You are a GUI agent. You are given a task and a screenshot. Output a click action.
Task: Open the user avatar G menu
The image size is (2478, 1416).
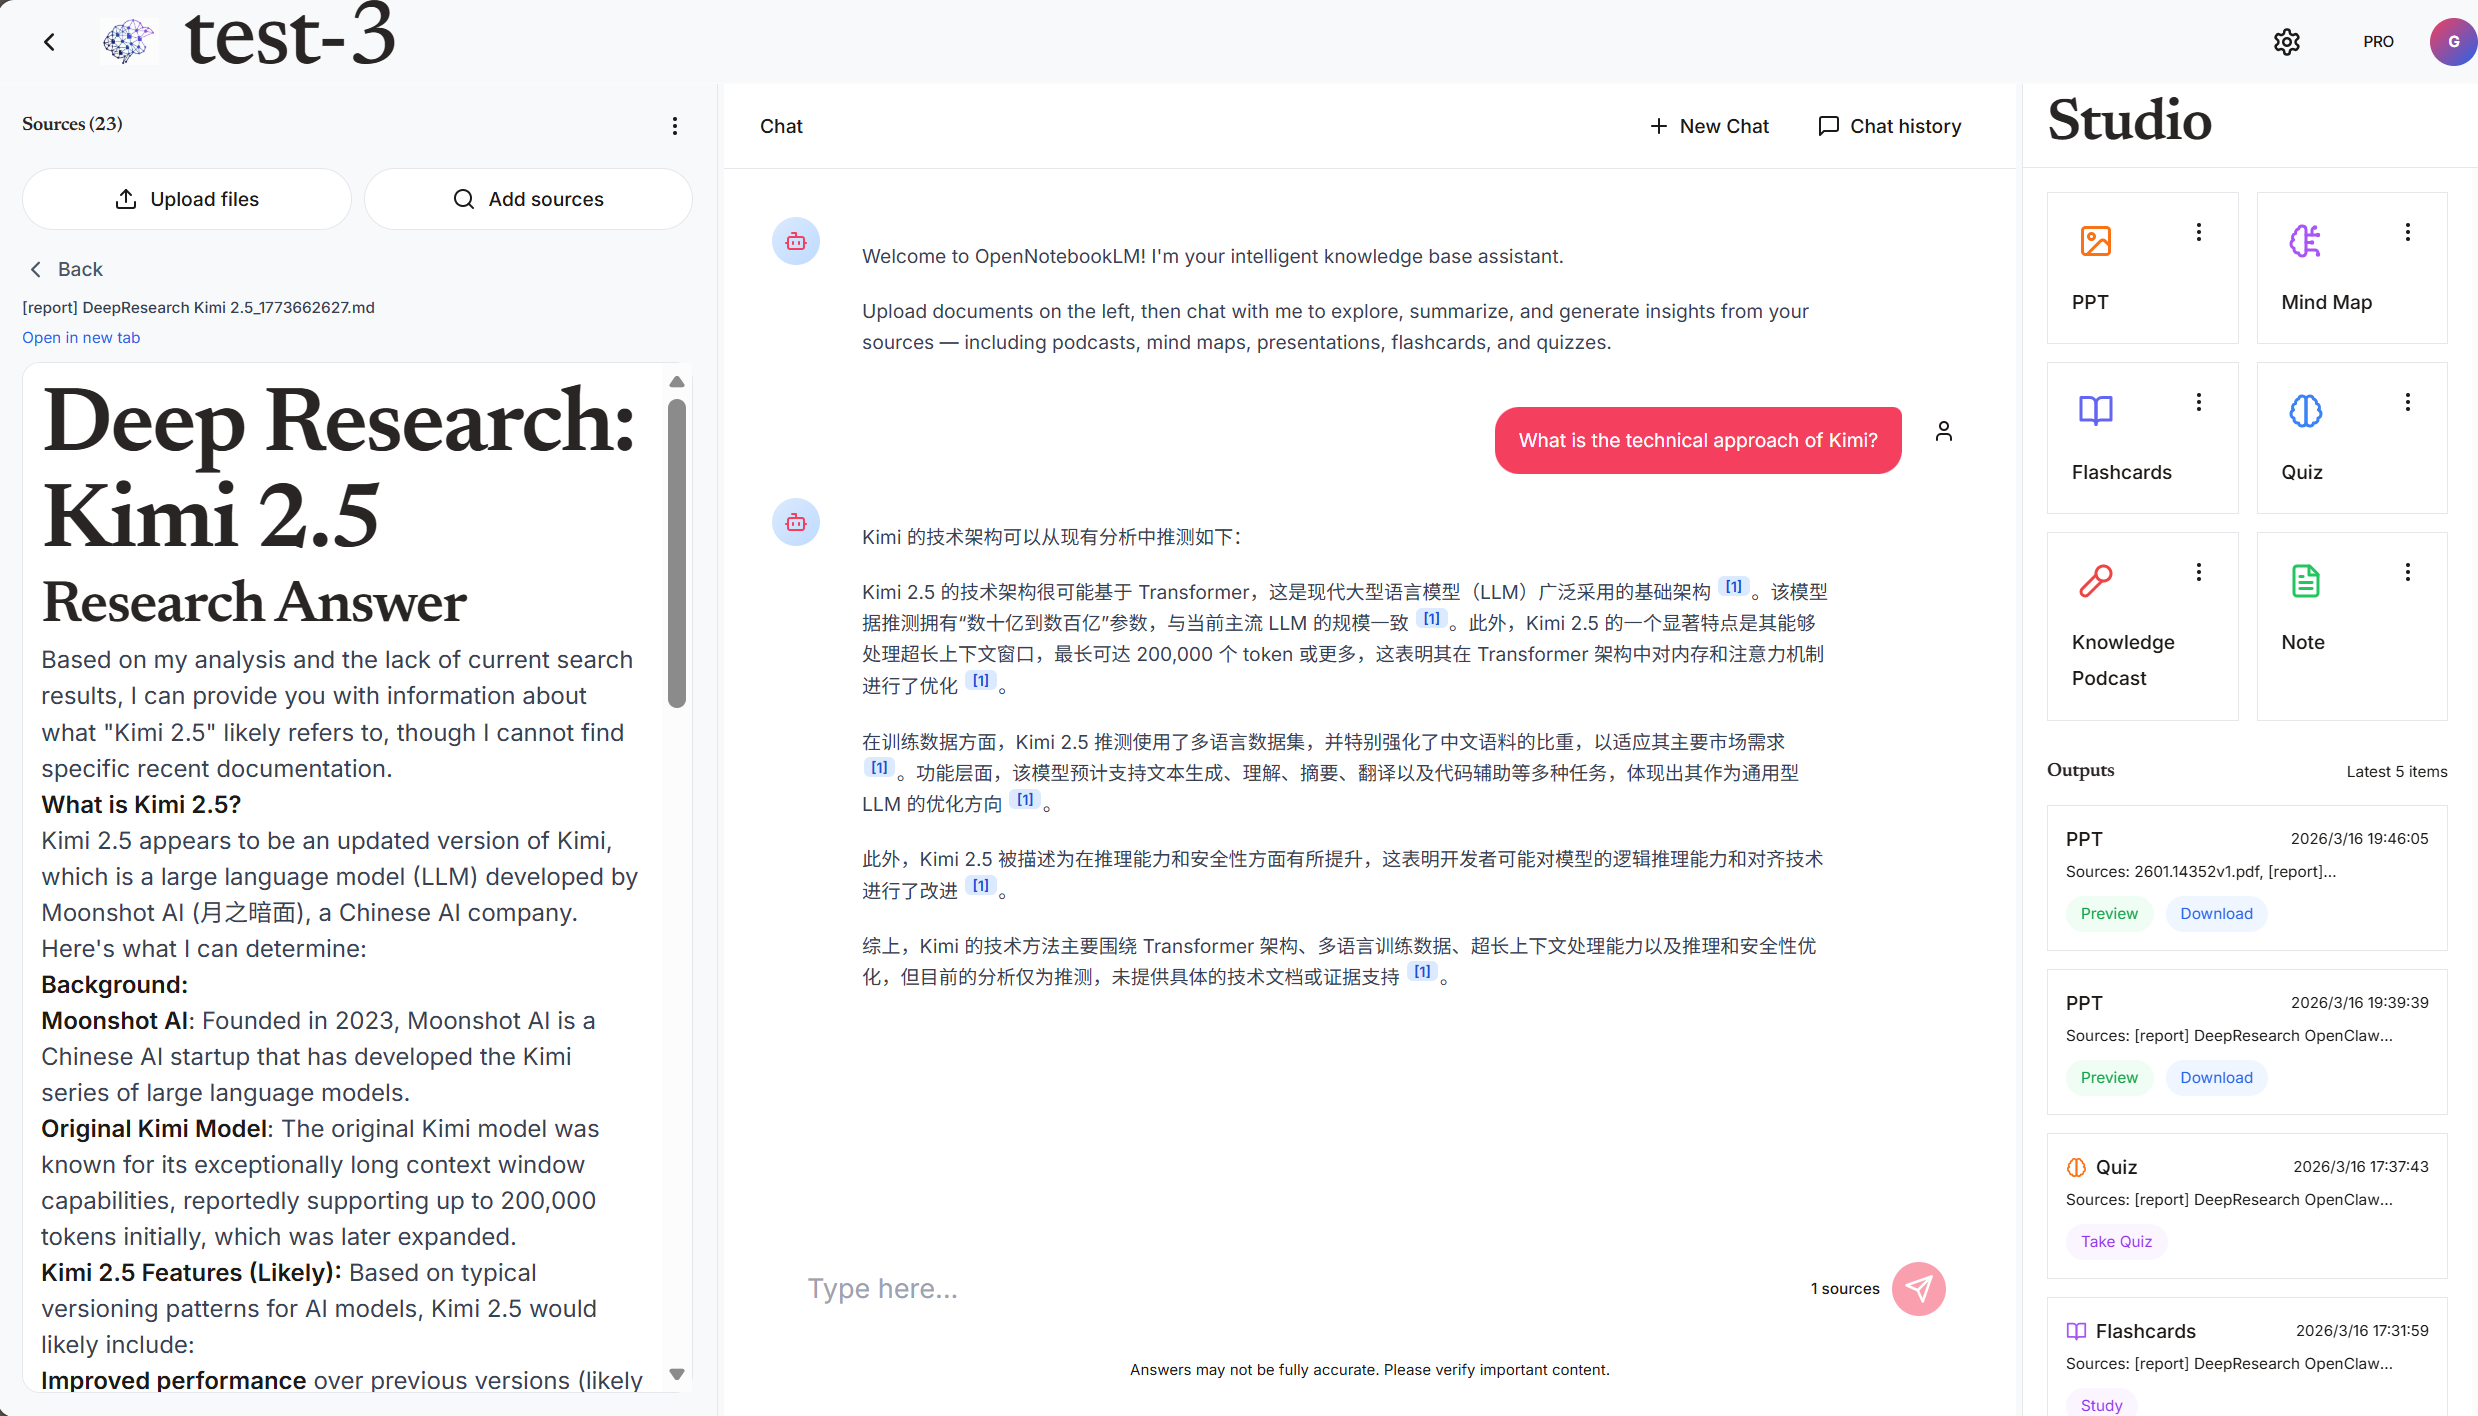(x=2452, y=42)
